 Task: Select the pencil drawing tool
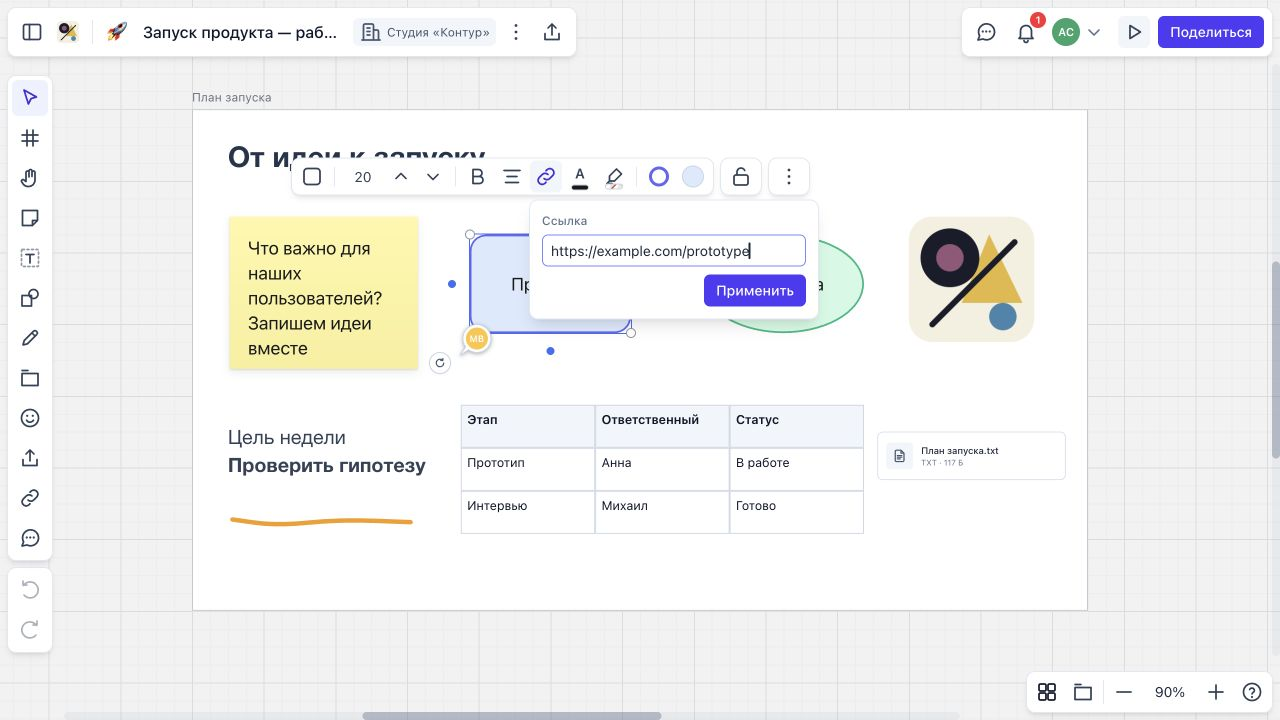[30, 338]
